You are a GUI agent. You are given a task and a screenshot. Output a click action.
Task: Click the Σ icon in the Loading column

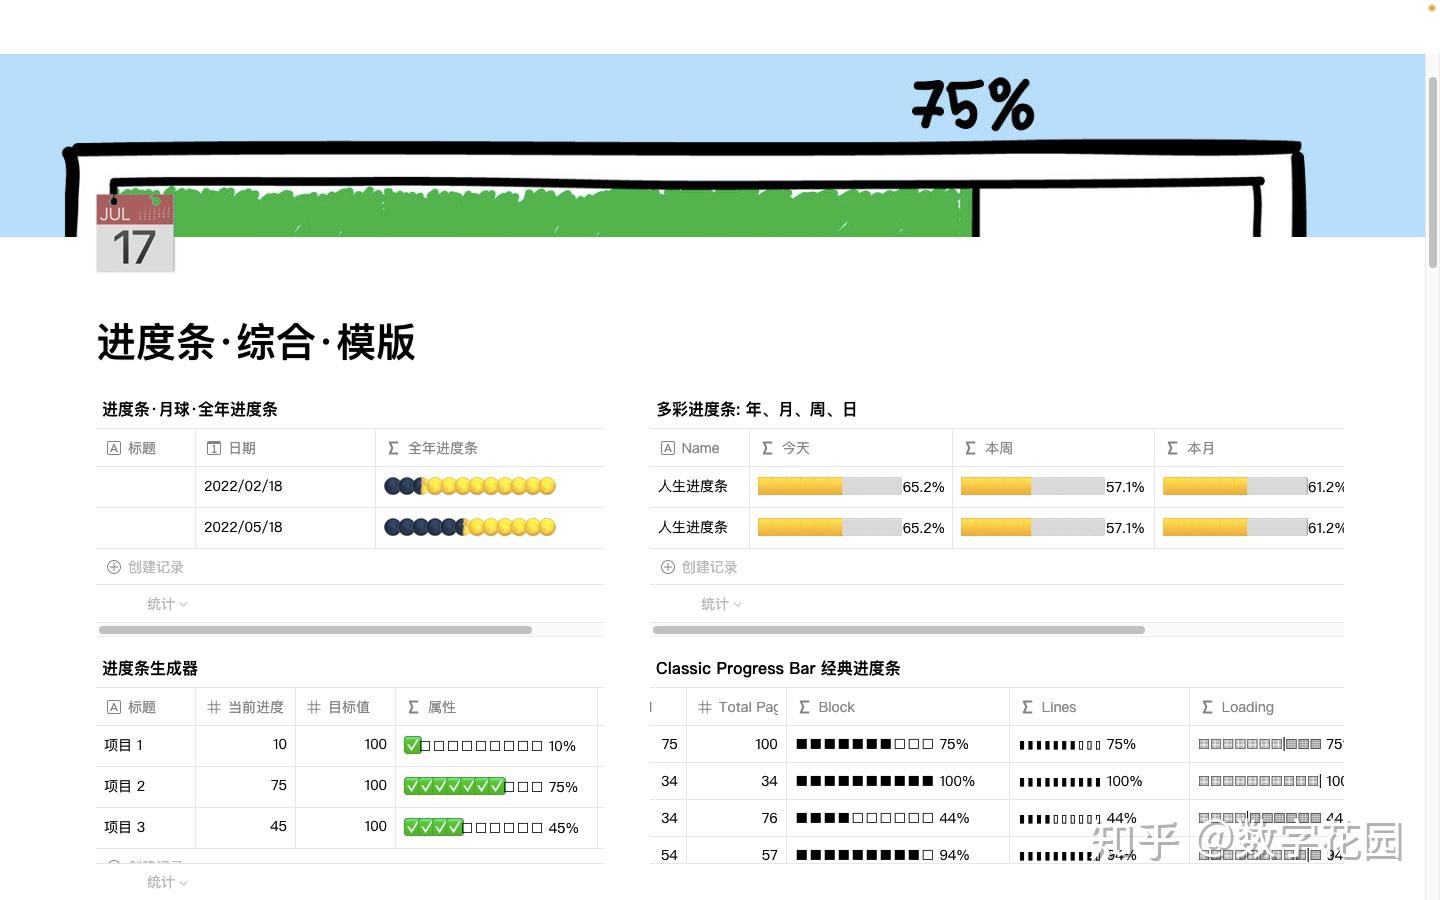pos(1207,707)
